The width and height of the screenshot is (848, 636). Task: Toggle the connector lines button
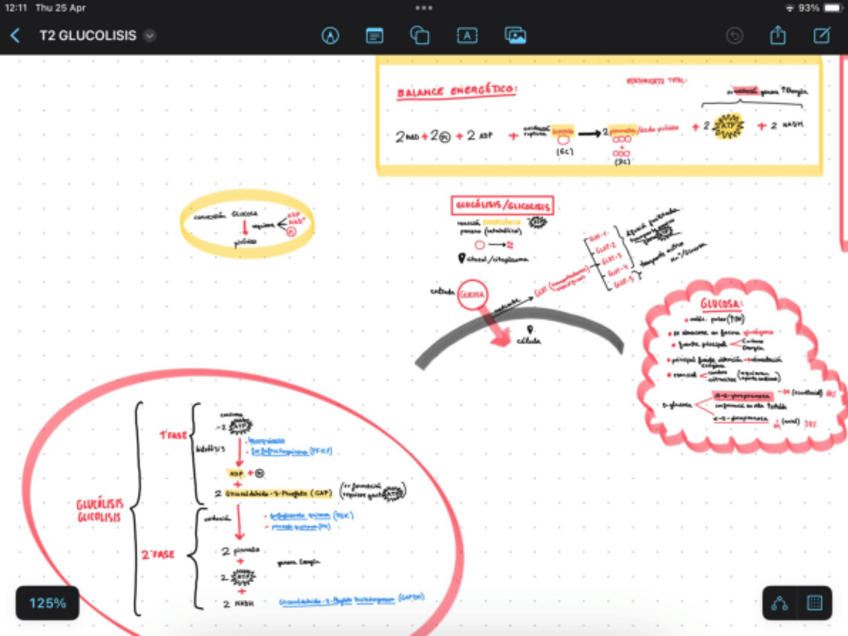click(779, 603)
